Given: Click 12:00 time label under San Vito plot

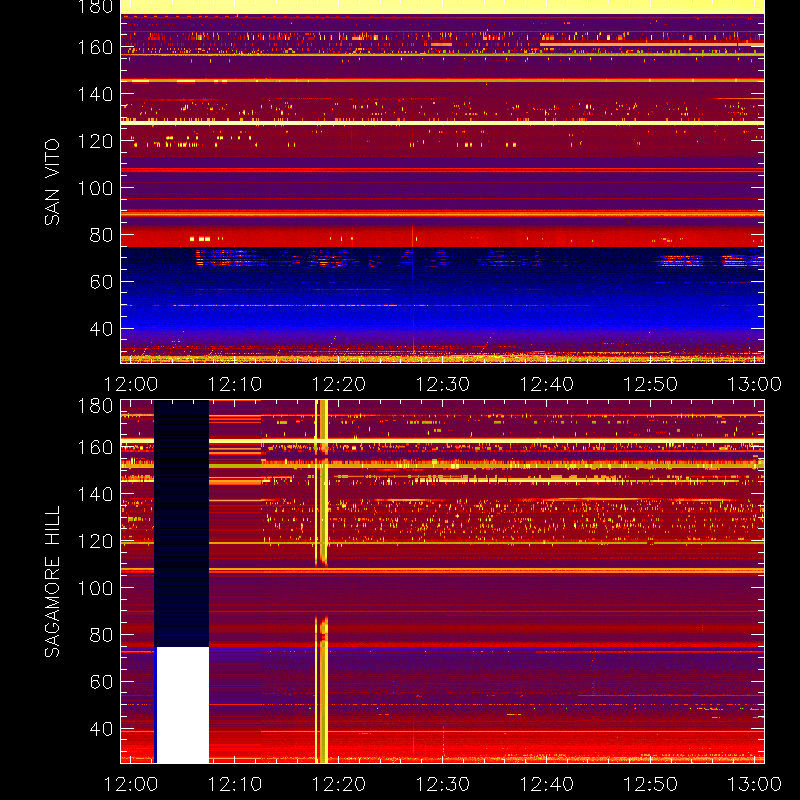Looking at the screenshot, I should coord(131,384).
